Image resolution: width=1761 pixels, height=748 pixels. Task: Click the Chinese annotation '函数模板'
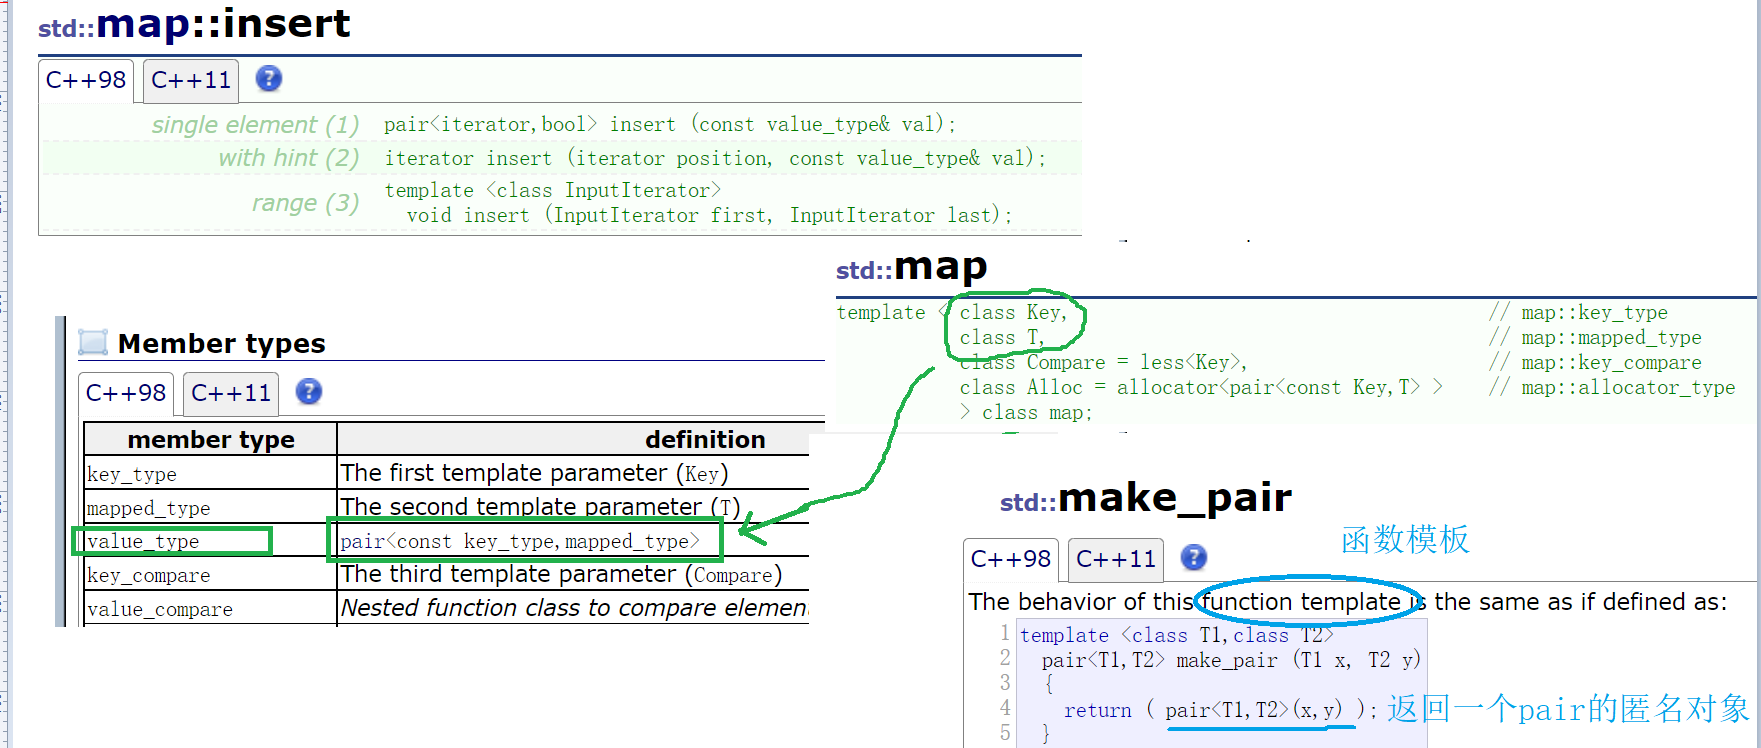[x=1405, y=540]
